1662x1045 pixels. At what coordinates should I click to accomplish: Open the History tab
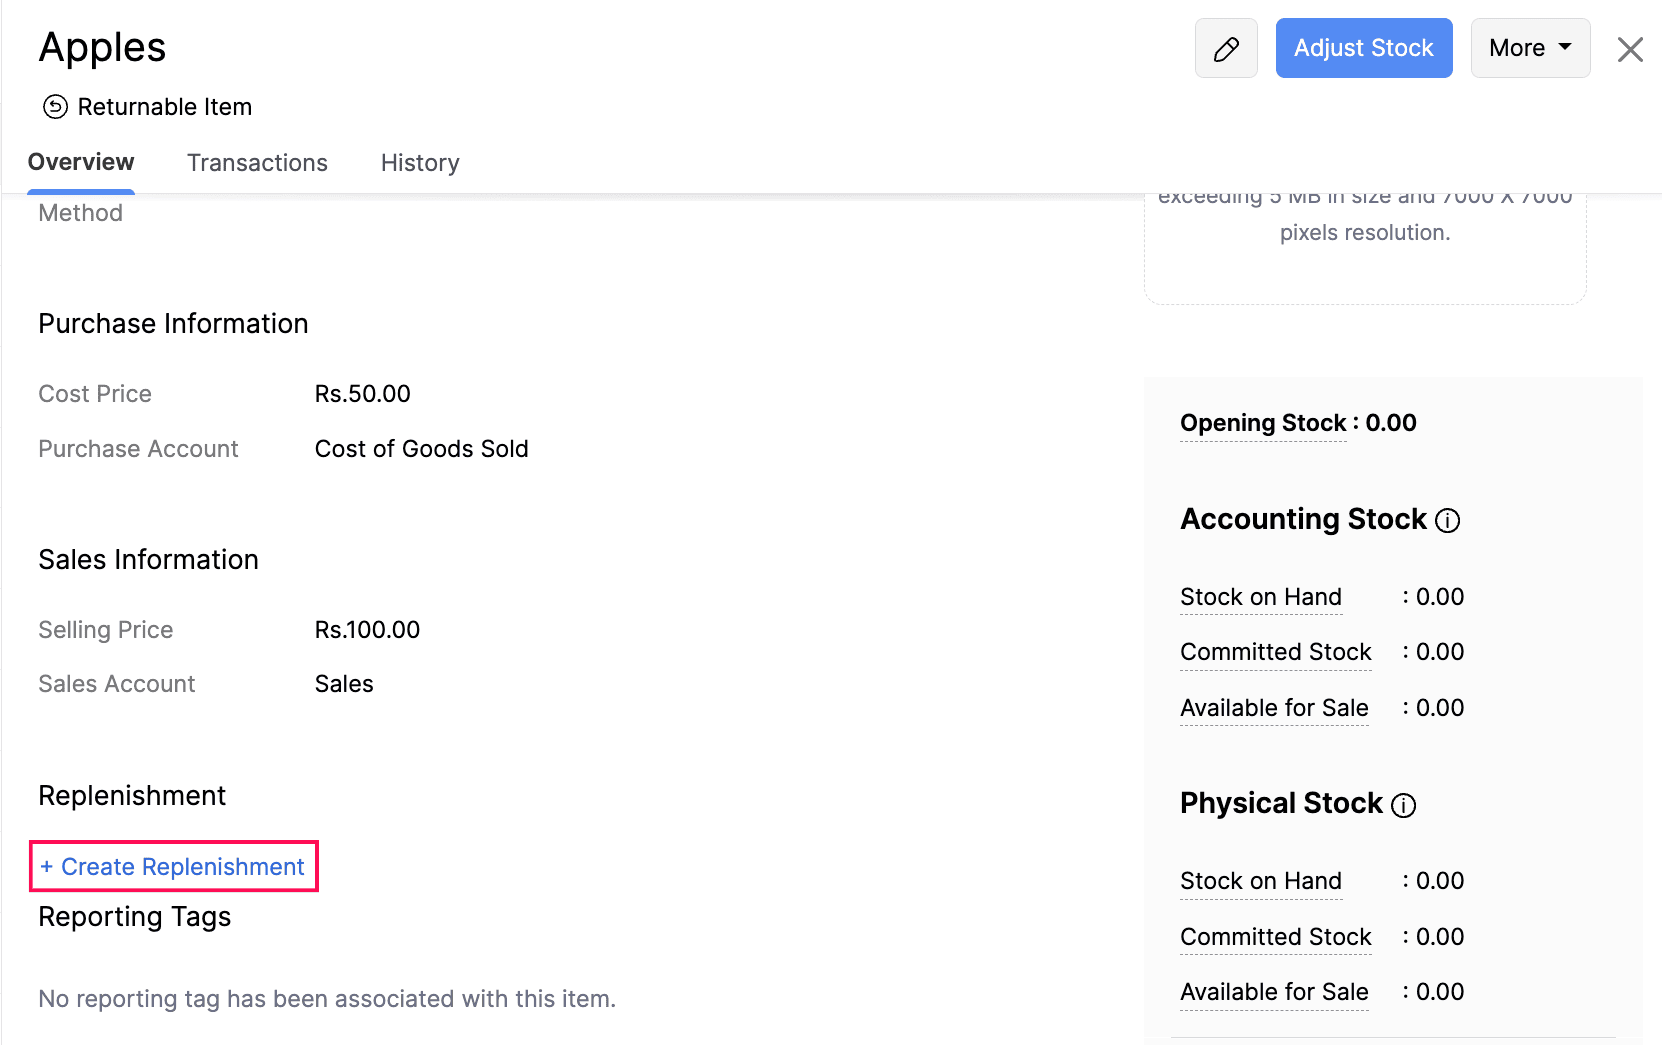[x=420, y=163]
